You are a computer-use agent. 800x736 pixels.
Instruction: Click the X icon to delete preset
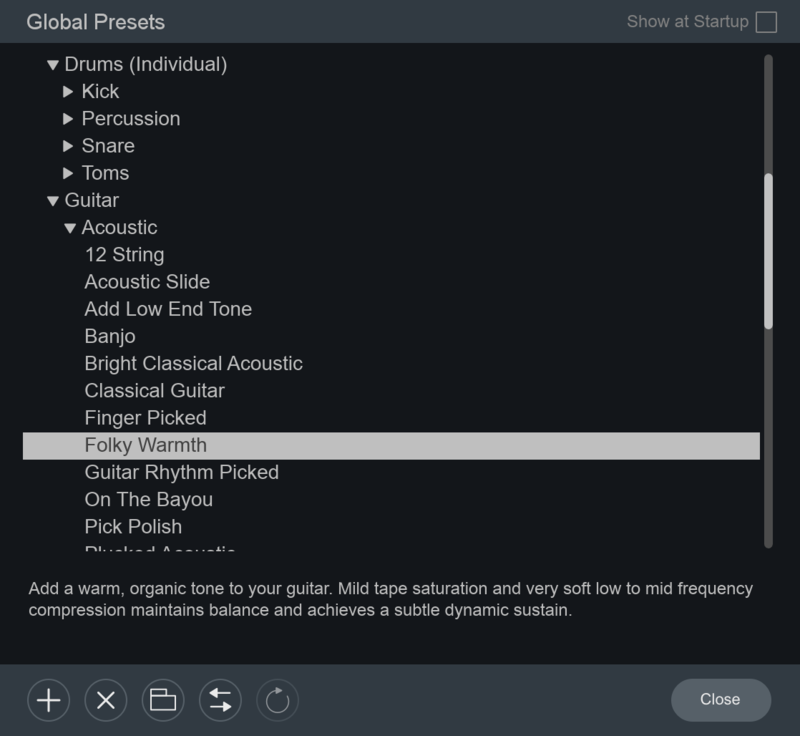tap(105, 700)
